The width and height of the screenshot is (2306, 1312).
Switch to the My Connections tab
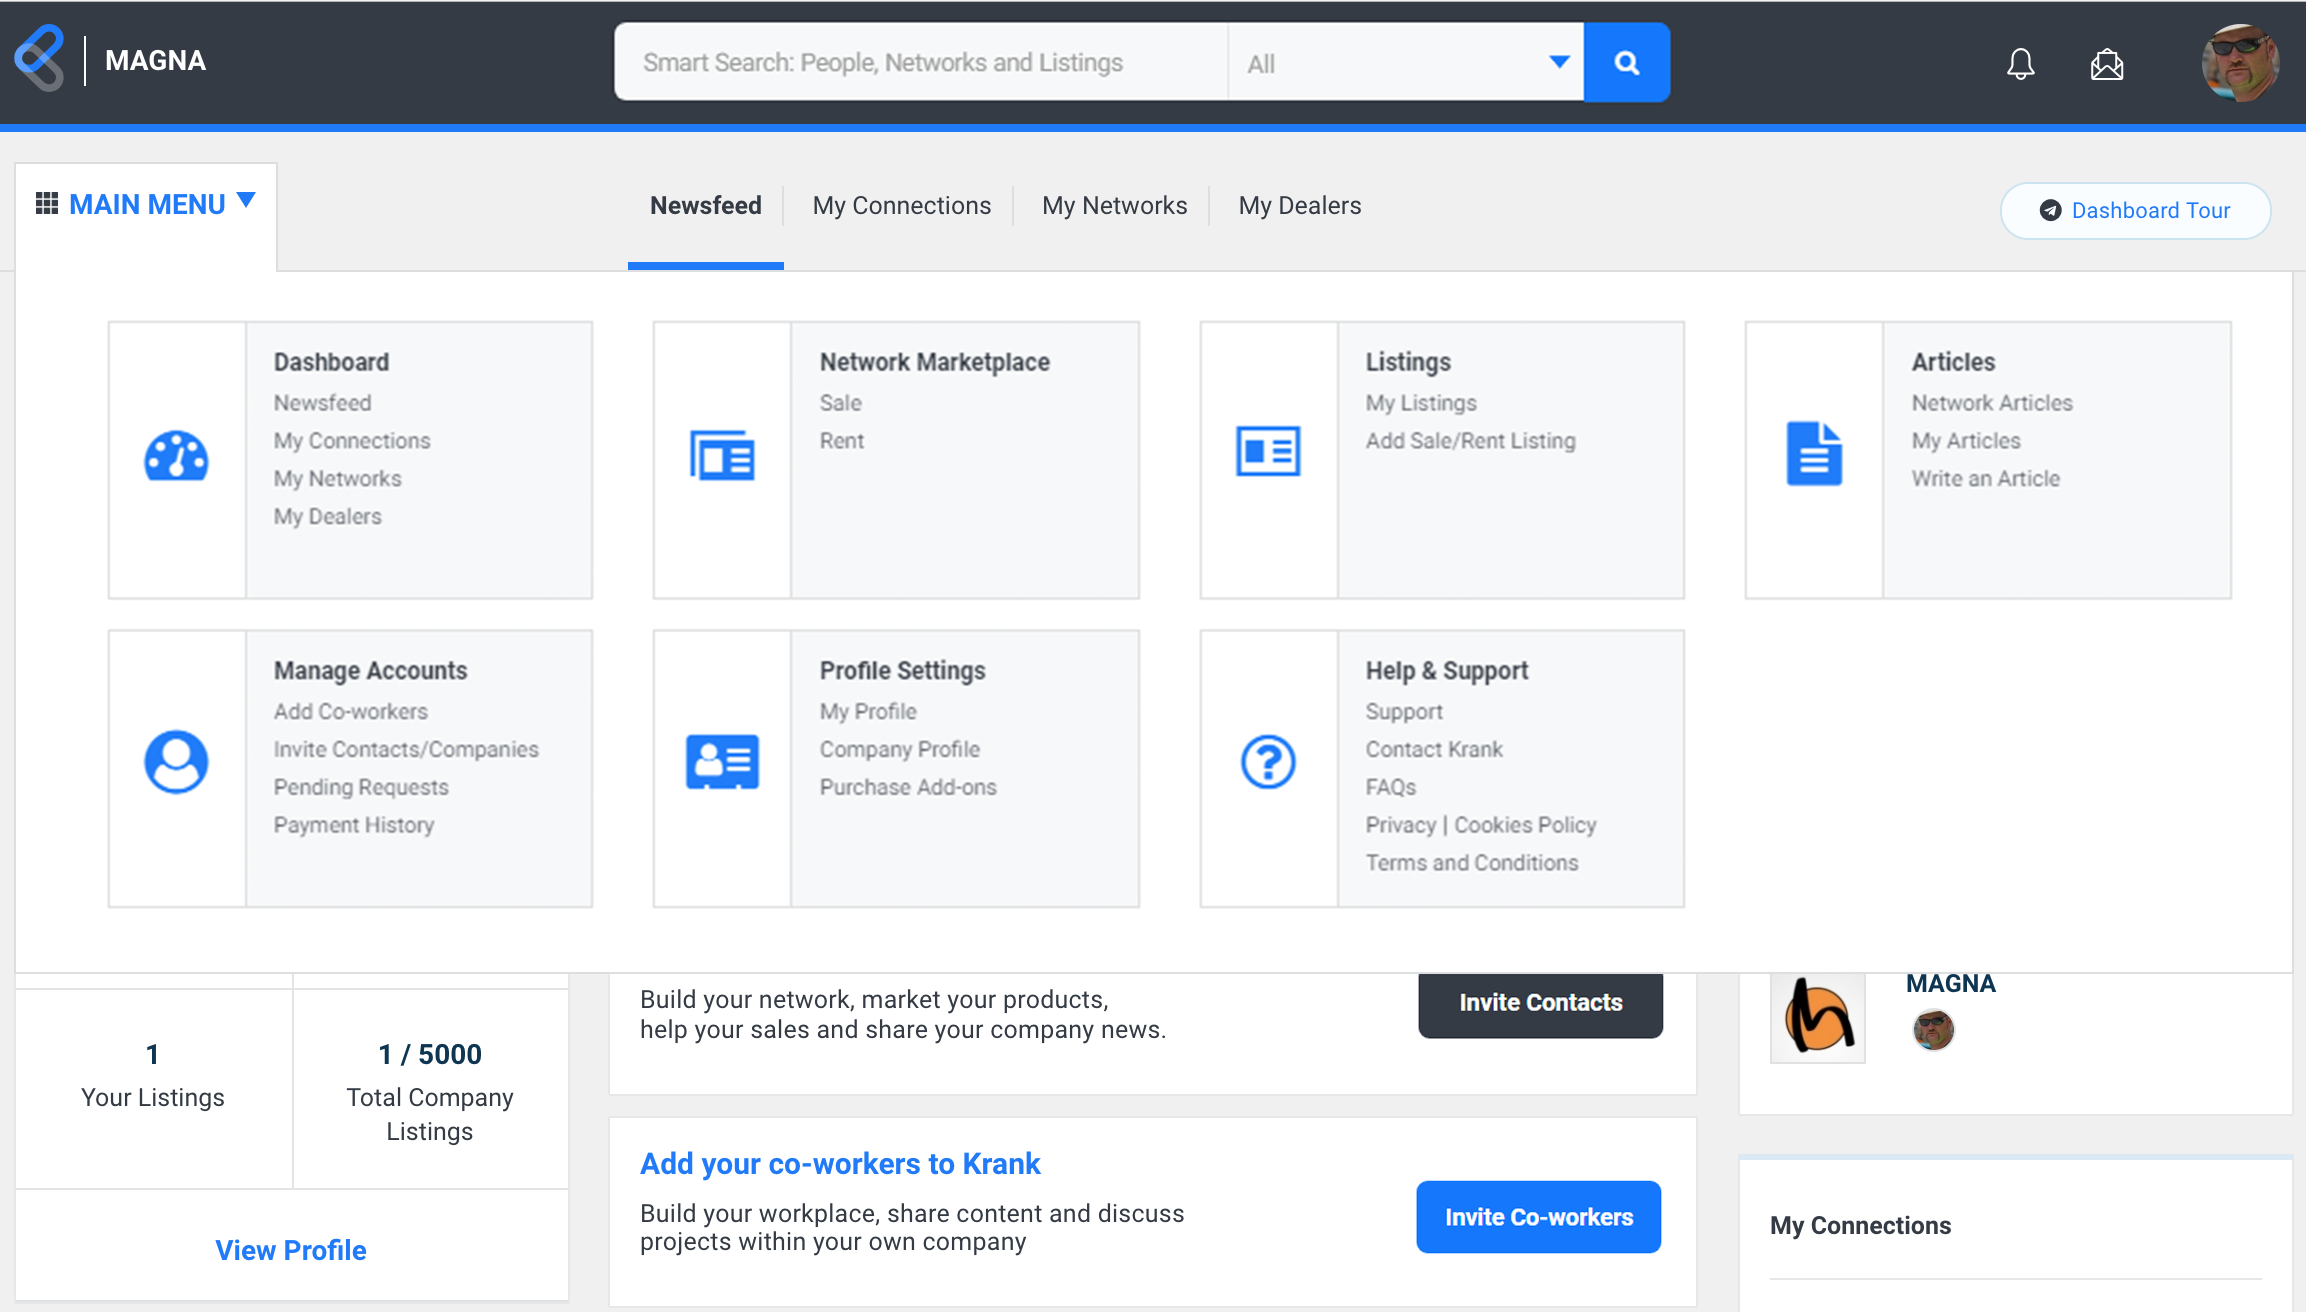point(902,206)
